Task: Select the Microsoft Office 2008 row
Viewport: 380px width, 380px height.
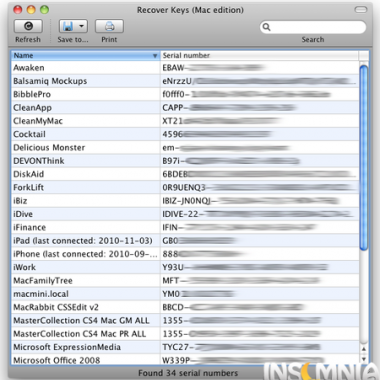Action: (x=185, y=360)
